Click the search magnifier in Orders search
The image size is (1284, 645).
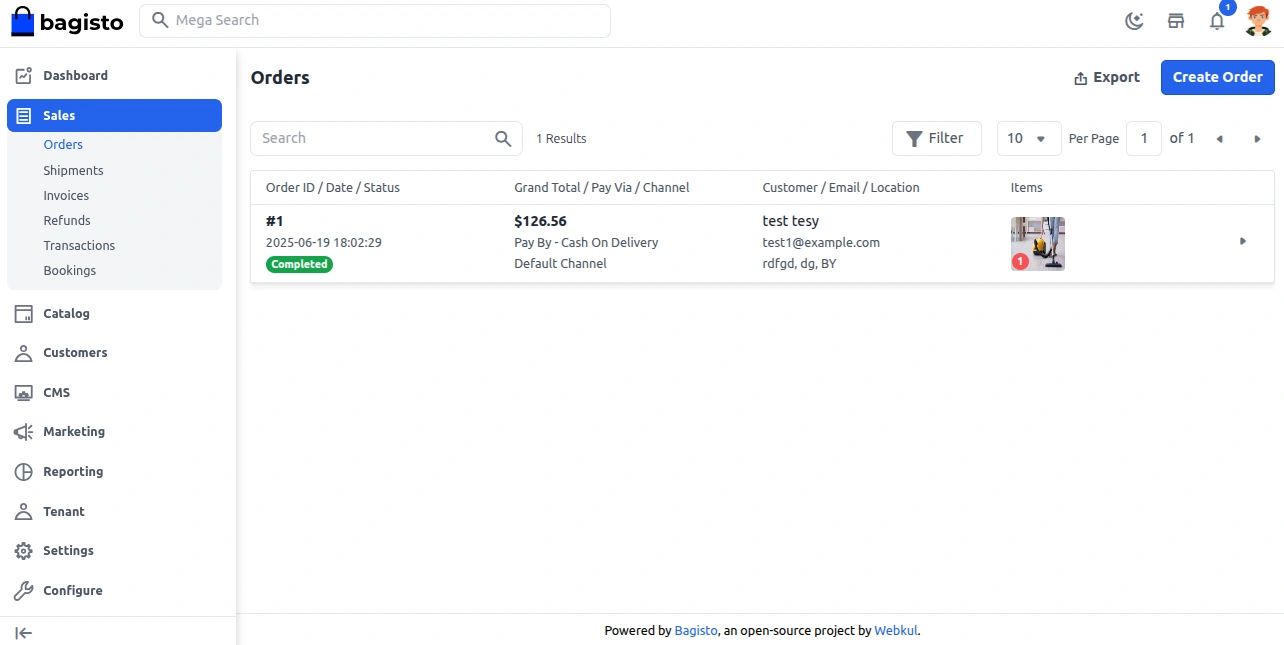(504, 139)
